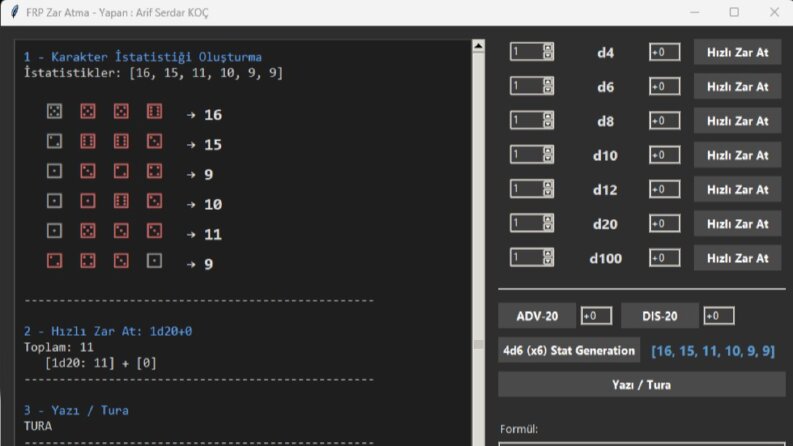Click the gray dropped die in the 16 row

click(x=55, y=111)
